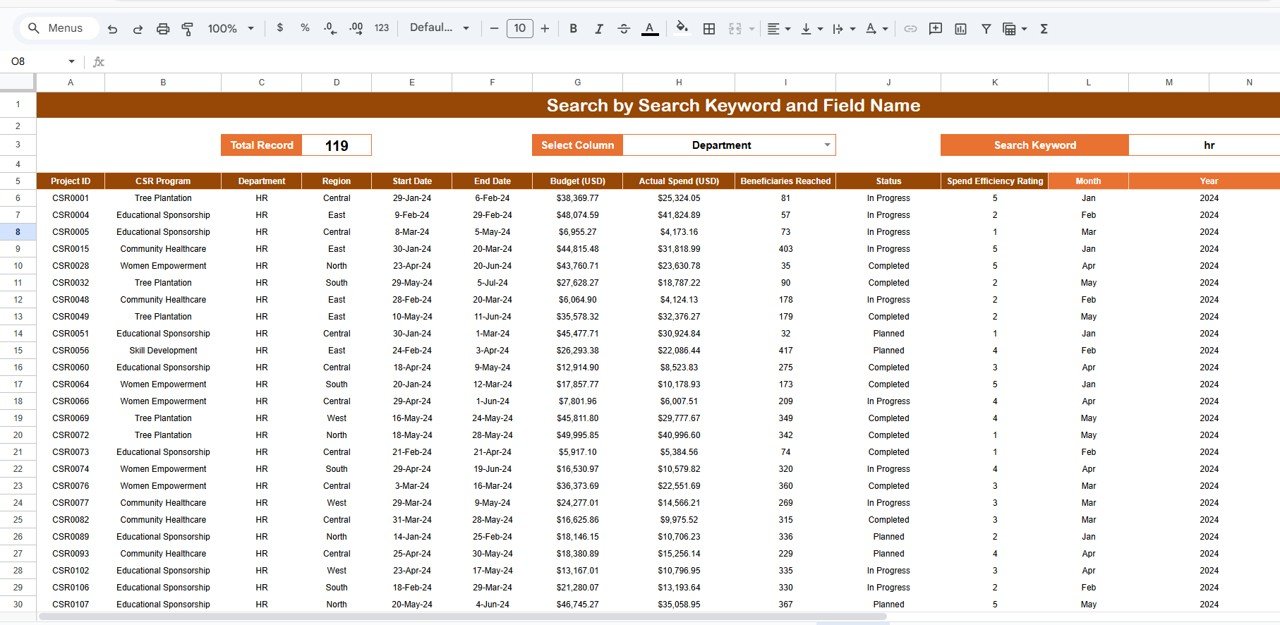This screenshot has width=1280, height=625.
Task: Open the Default font family dropdown
Action: [439, 29]
